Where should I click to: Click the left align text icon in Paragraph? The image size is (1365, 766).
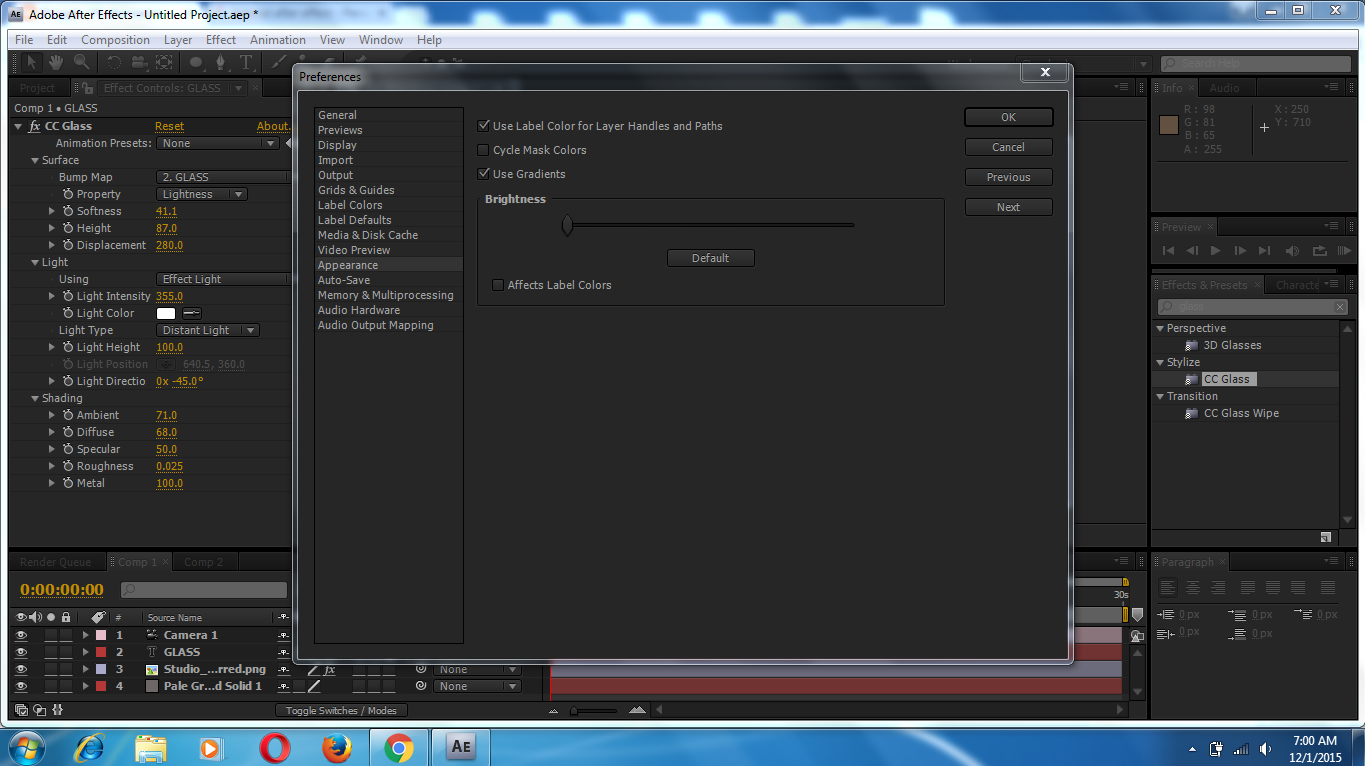1168,588
